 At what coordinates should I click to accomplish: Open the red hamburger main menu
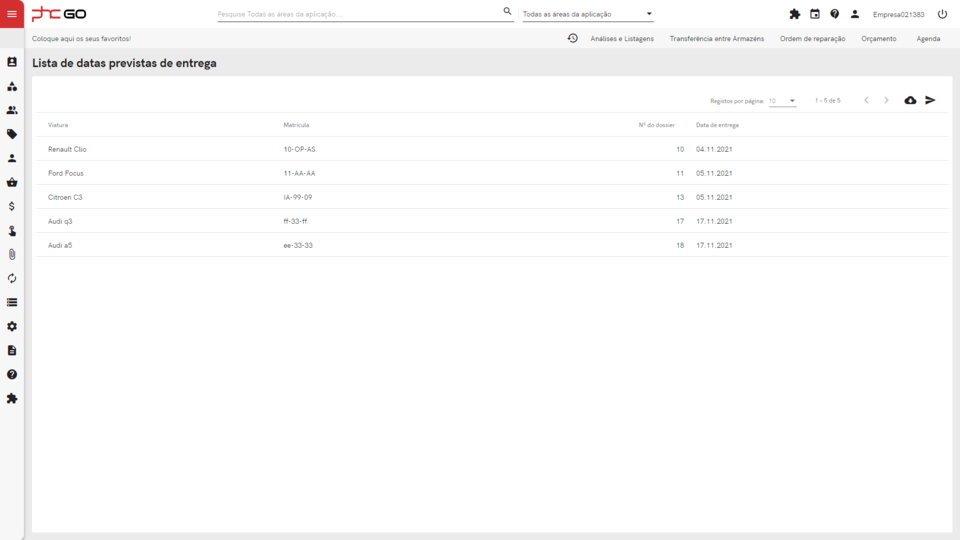[12, 14]
